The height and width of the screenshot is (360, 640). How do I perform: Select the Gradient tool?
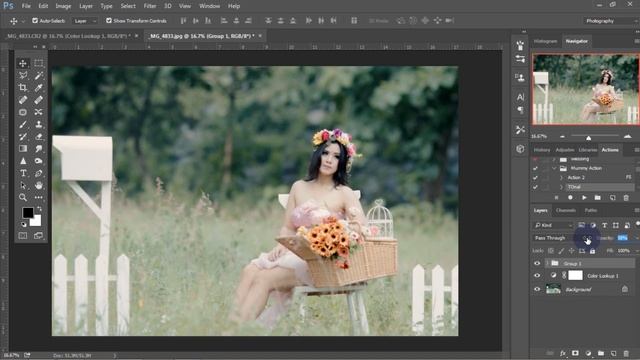point(23,149)
